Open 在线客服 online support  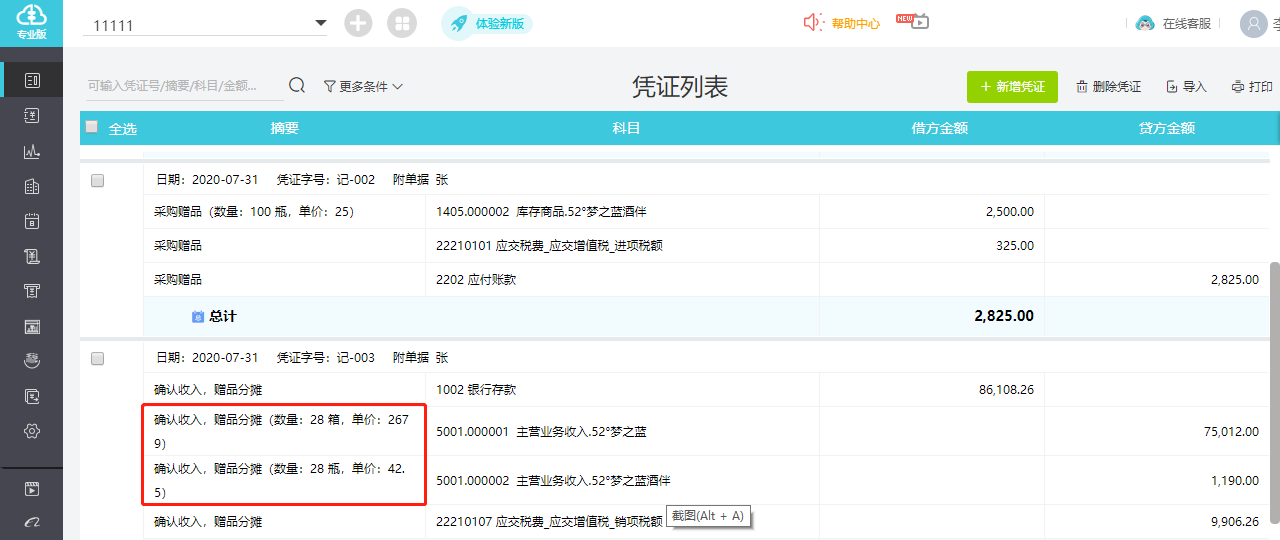point(1187,23)
